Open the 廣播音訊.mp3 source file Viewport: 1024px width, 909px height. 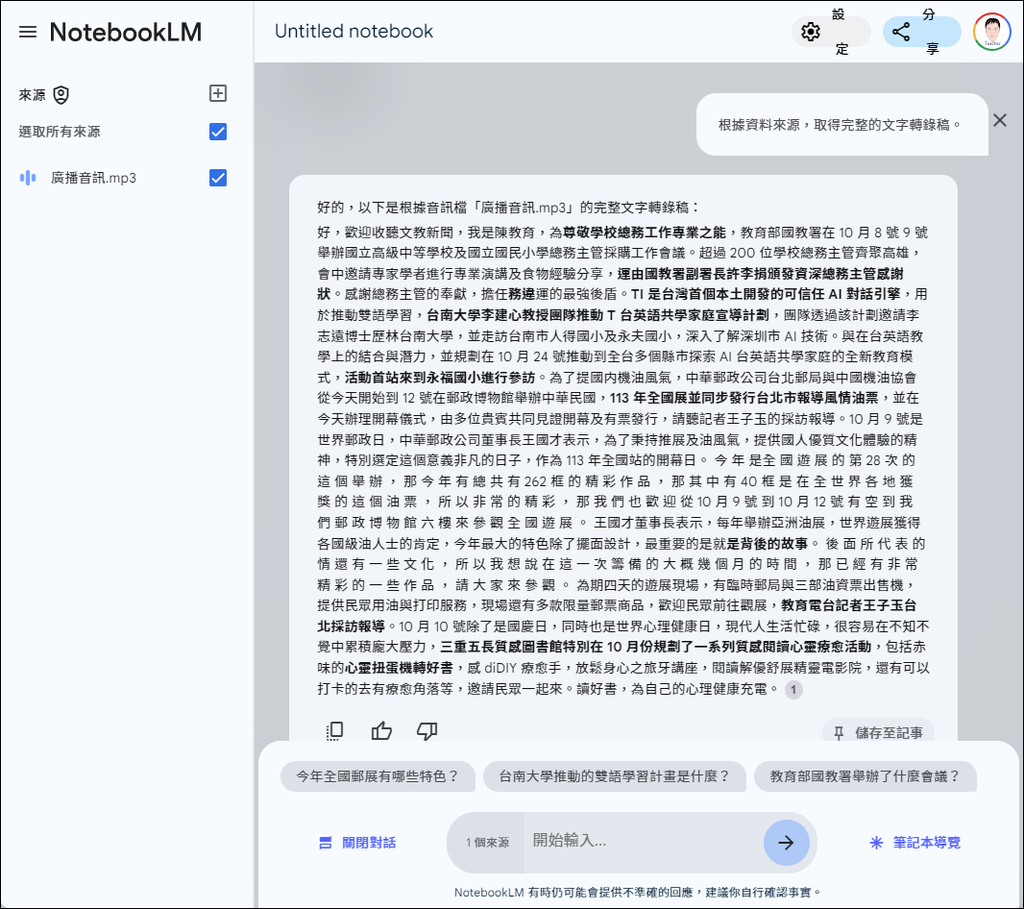point(93,178)
